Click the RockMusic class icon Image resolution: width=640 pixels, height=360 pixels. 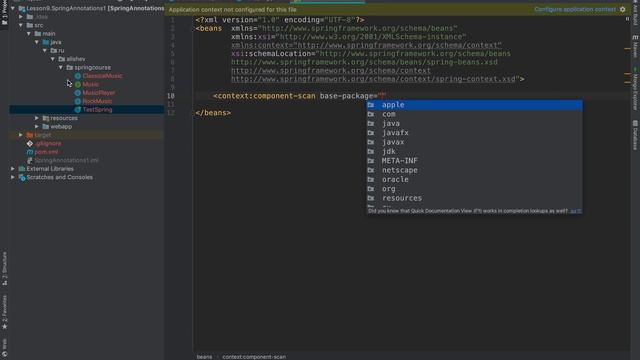click(x=78, y=101)
